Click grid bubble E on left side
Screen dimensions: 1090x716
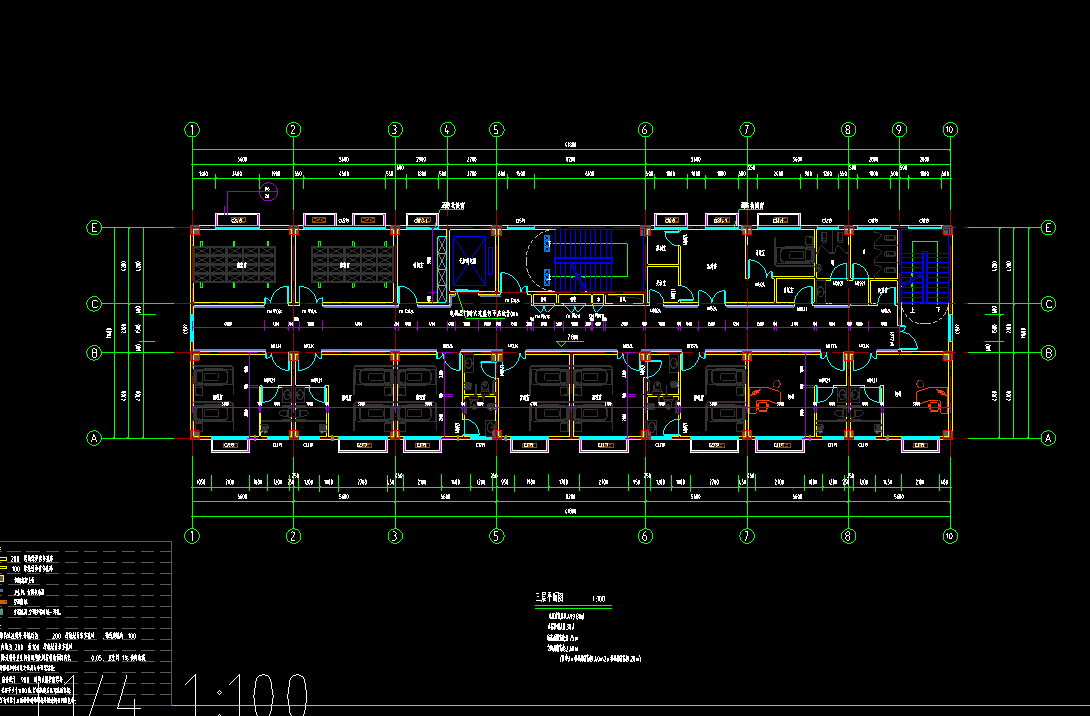click(94, 228)
